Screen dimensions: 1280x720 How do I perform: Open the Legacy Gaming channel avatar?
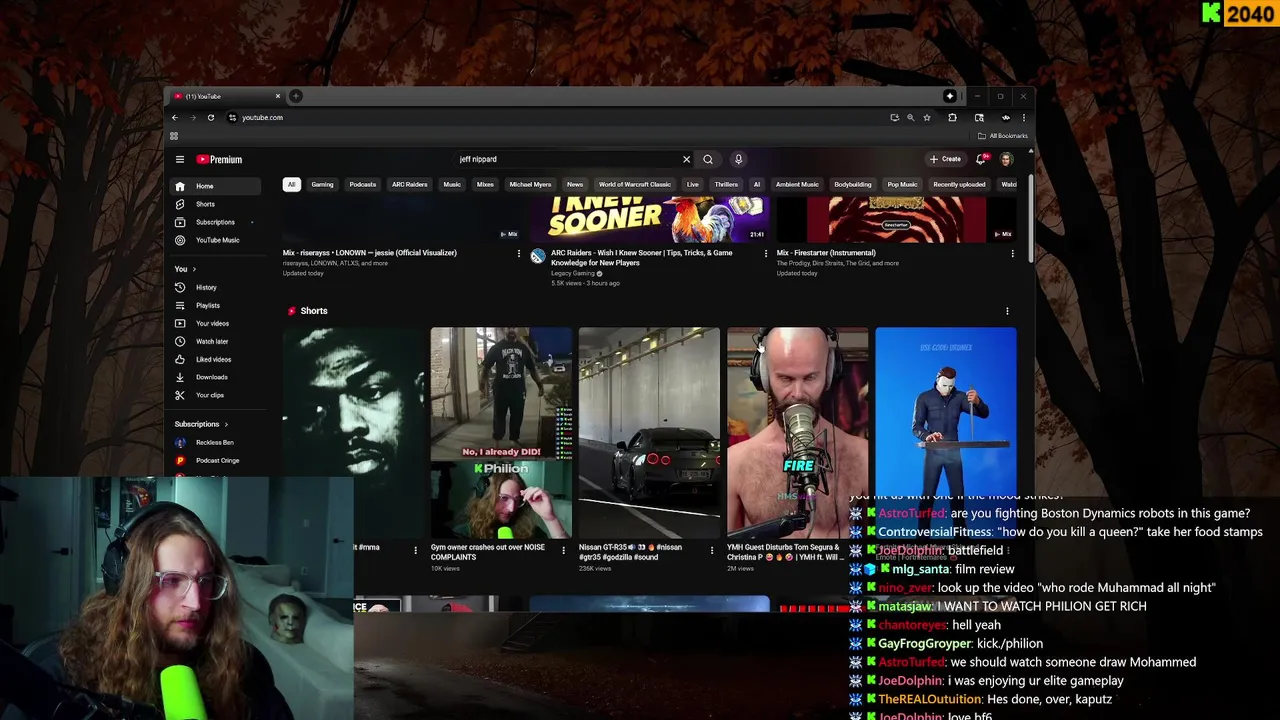[x=538, y=257]
